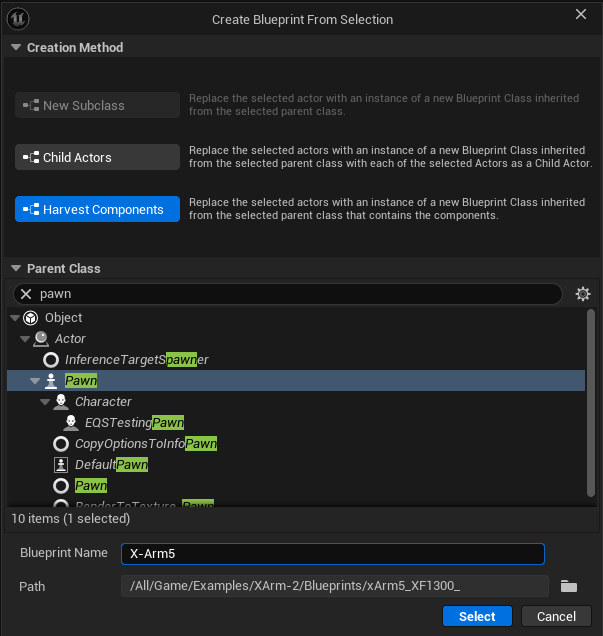The image size is (603, 636).
Task: Choose the Child Actors creation method
Action: (x=97, y=157)
